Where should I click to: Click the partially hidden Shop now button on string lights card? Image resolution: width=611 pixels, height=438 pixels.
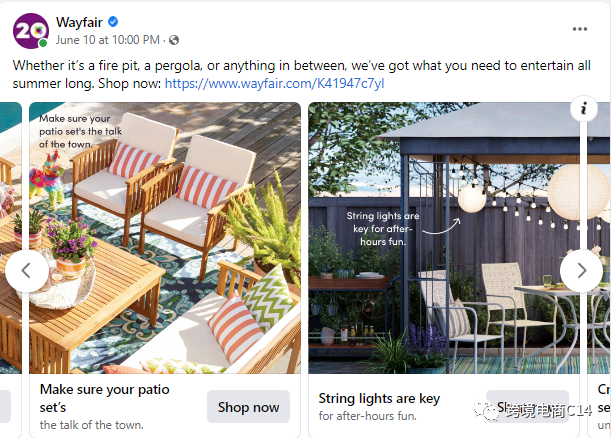pyautogui.click(x=527, y=407)
